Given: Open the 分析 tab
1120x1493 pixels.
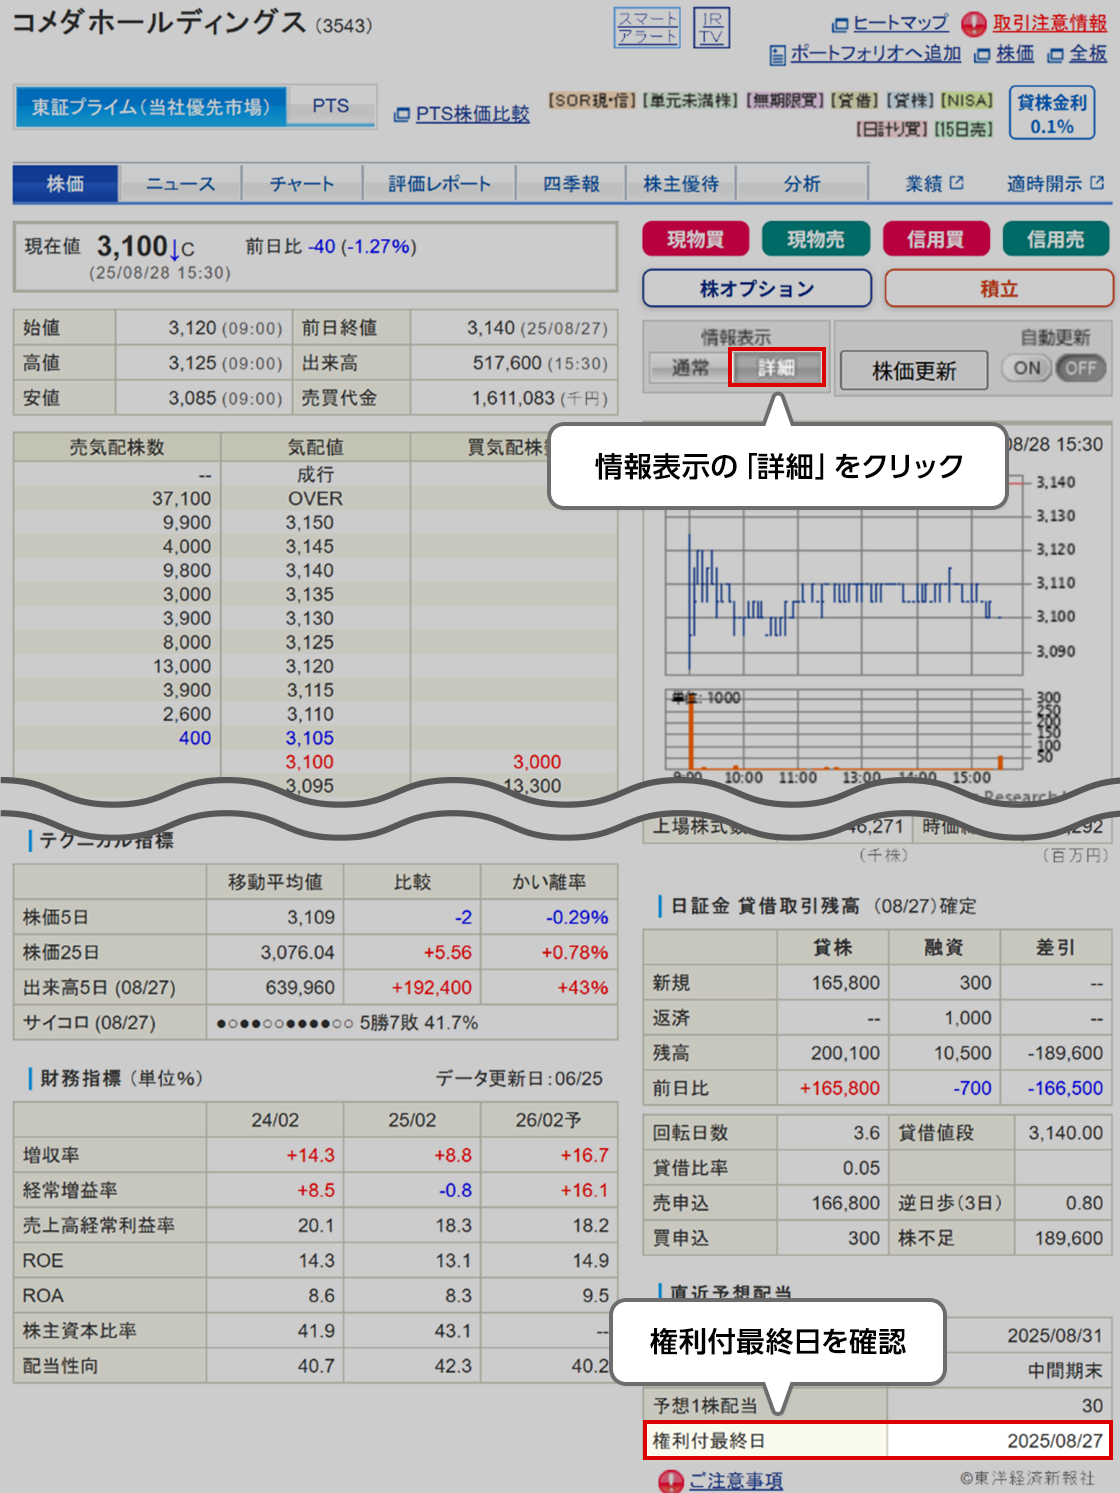Looking at the screenshot, I should point(802,184).
